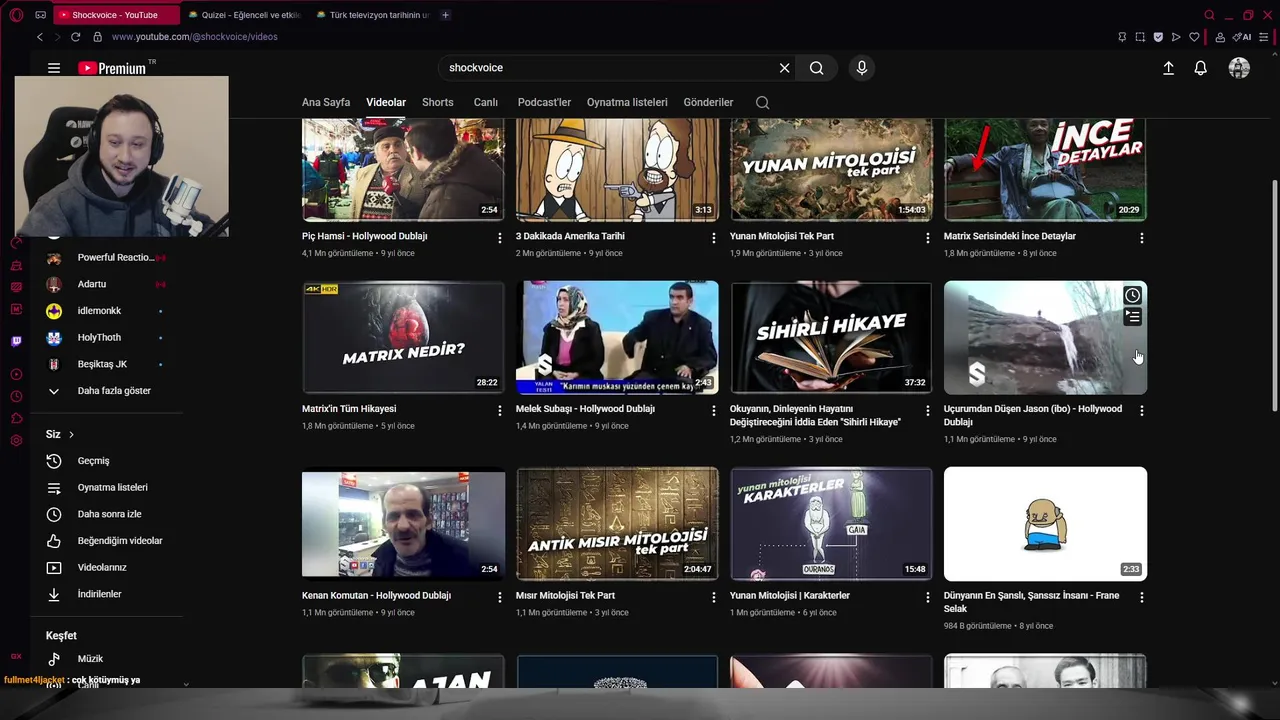Open options for Yunan Mitolojisi Tek Part
Viewport: 1280px width, 720px height.
(928, 238)
